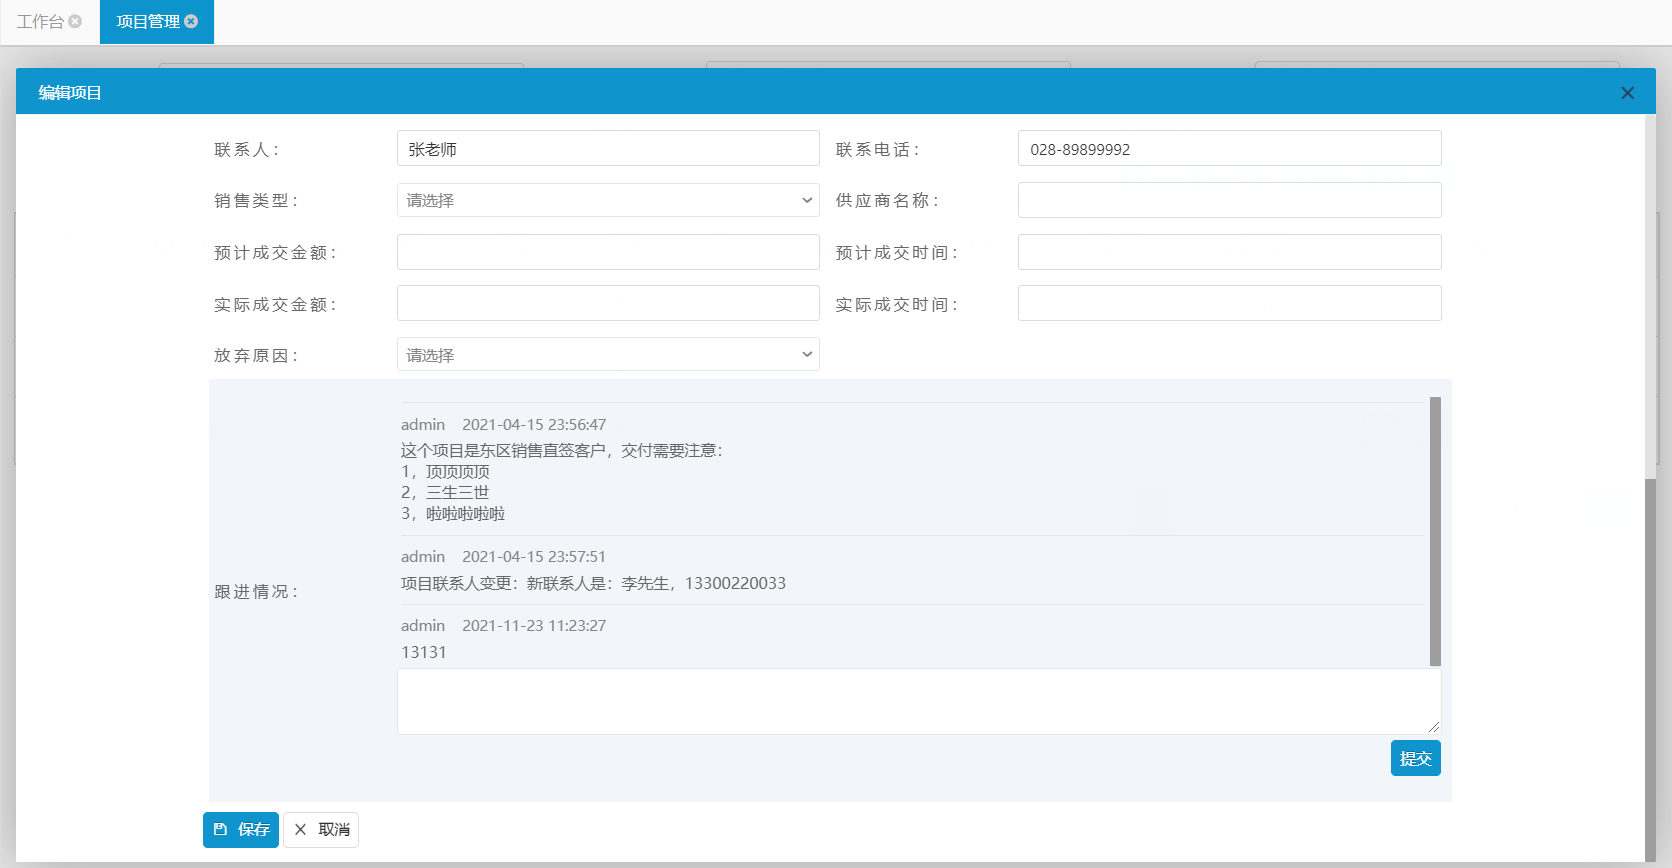The height and width of the screenshot is (868, 1672).
Task: Close the 工作台 tab via its x icon
Action: coord(75,21)
